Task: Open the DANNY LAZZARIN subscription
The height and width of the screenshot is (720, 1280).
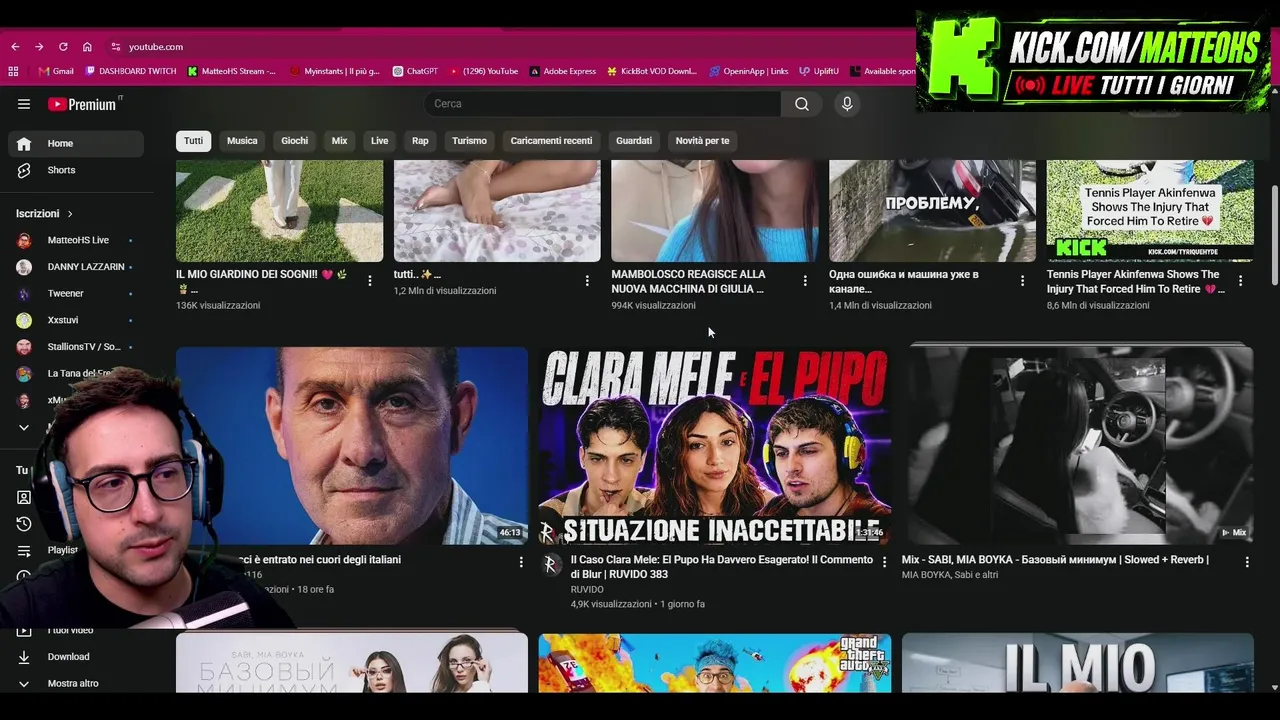Action: (76, 267)
